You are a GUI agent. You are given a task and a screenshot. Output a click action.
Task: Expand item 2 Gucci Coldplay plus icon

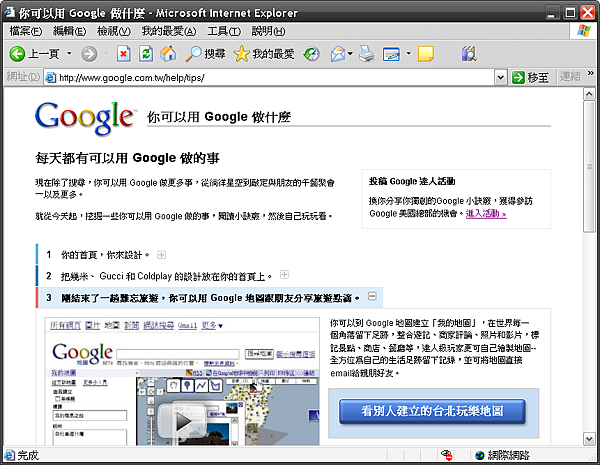tap(284, 275)
